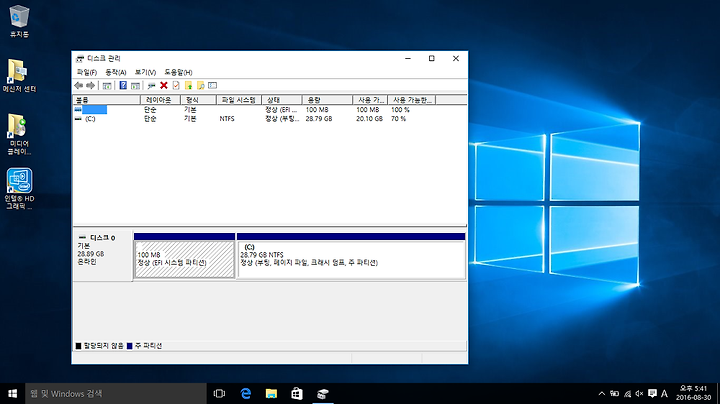
Task: Click the 할당되지 않음 black legend swatch
Action: (78, 346)
